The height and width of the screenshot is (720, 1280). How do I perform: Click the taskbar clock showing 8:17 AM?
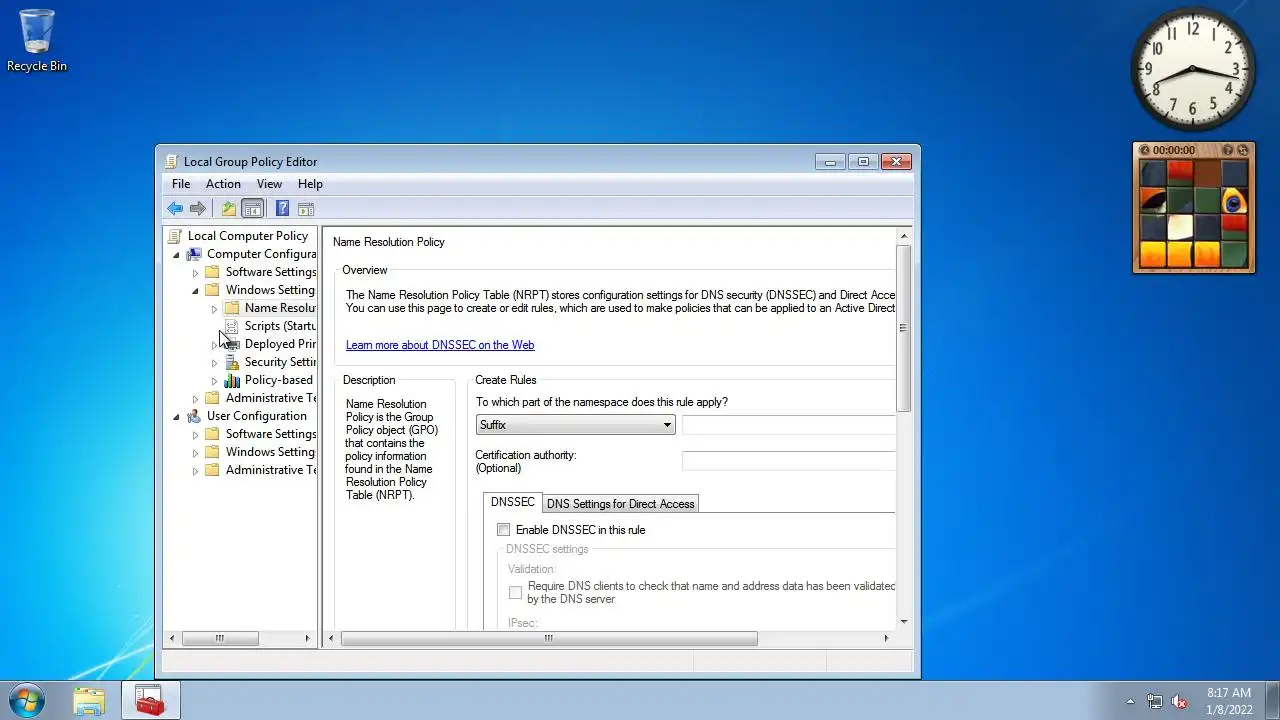[1229, 700]
